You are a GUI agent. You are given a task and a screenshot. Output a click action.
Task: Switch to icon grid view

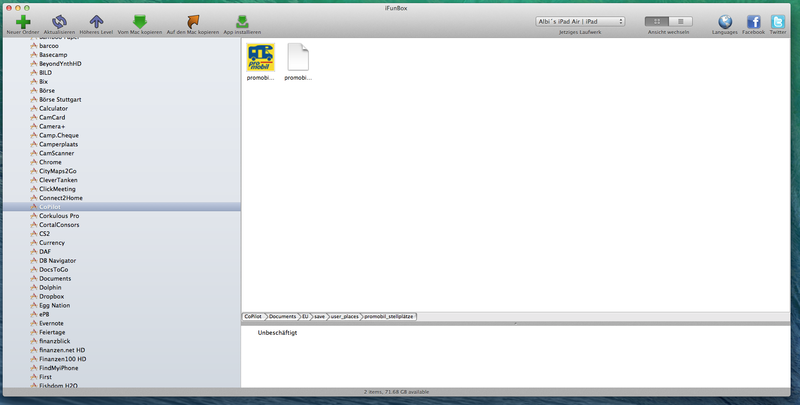(657, 21)
